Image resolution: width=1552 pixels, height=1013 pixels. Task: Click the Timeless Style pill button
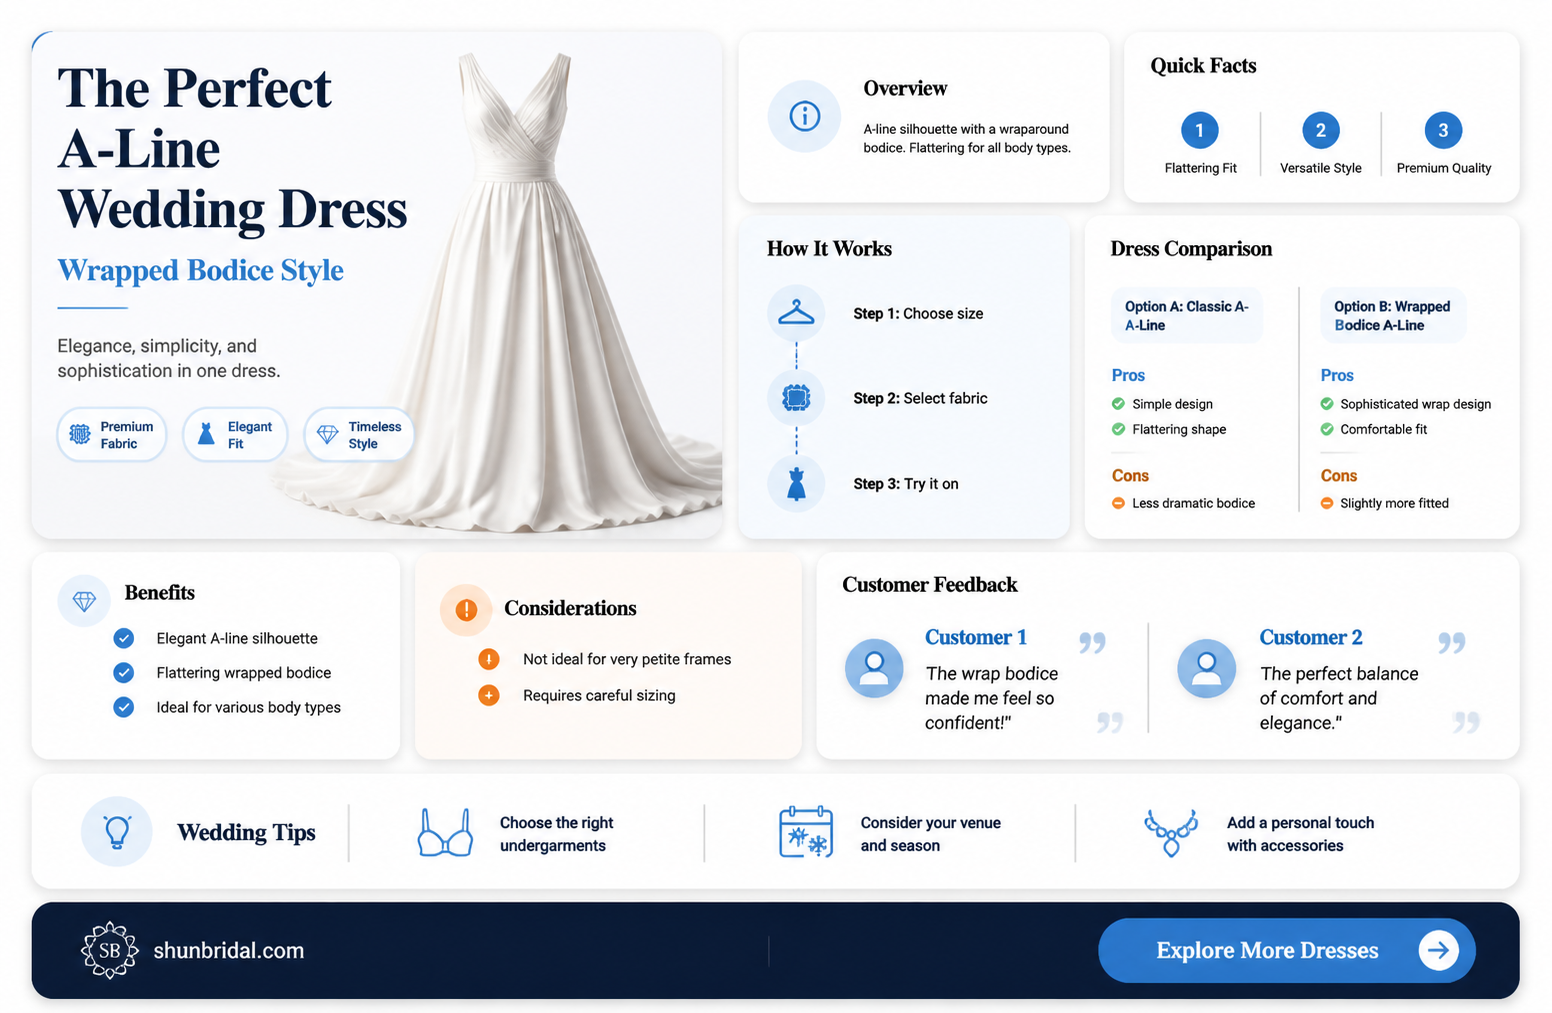(x=359, y=435)
